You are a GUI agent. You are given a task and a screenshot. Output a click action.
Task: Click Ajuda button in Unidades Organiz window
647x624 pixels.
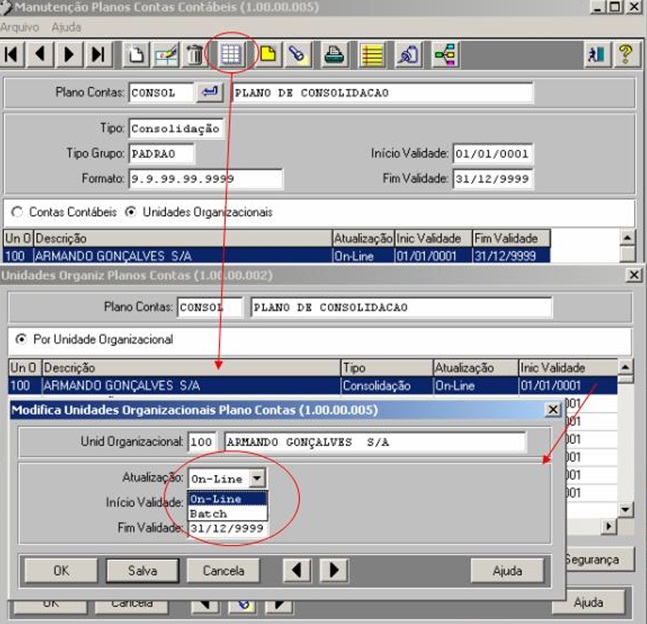(x=588, y=603)
